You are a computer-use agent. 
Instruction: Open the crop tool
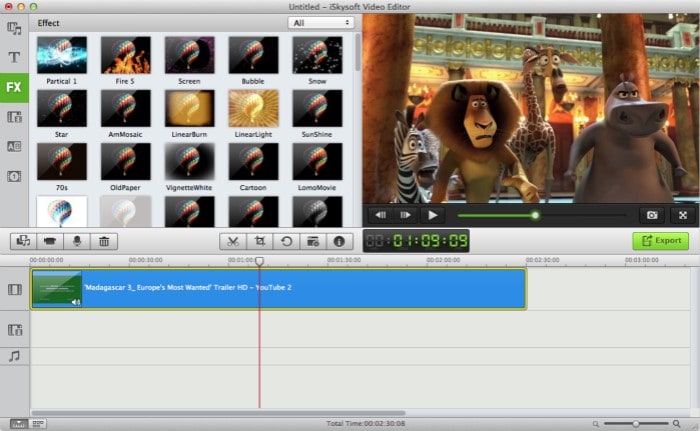(259, 241)
